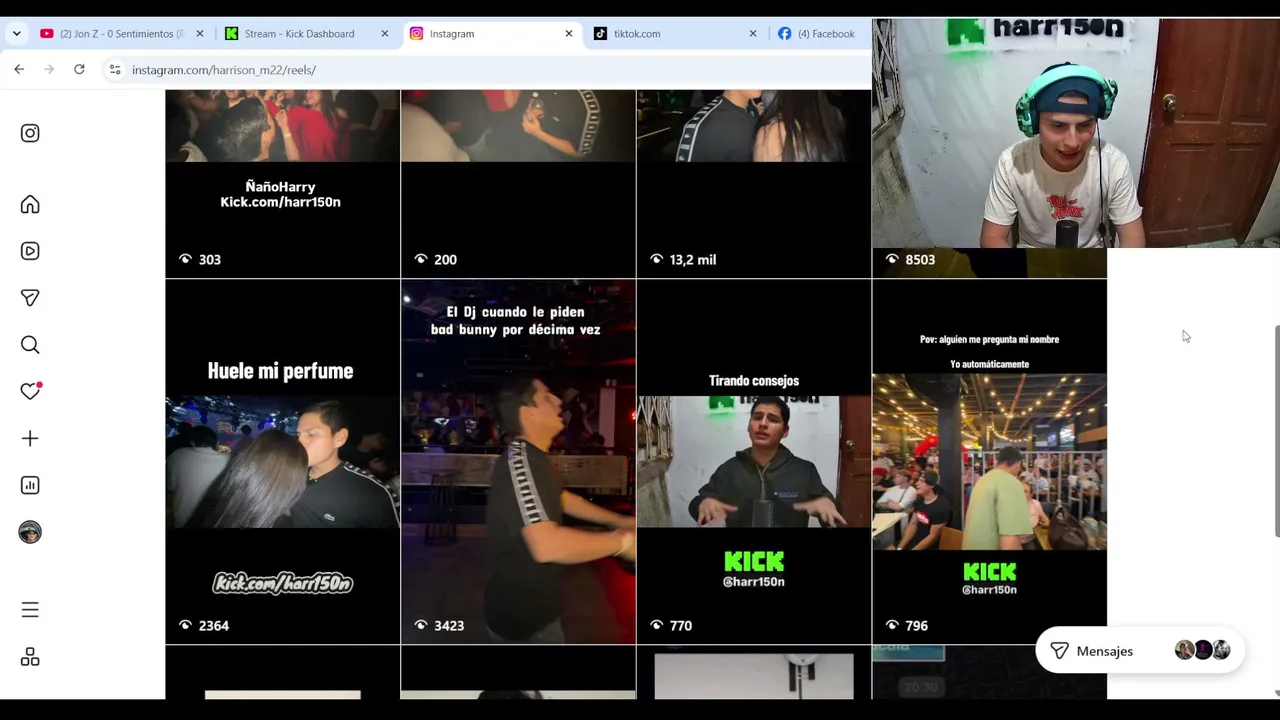Reload the Instagram page

pyautogui.click(x=79, y=69)
